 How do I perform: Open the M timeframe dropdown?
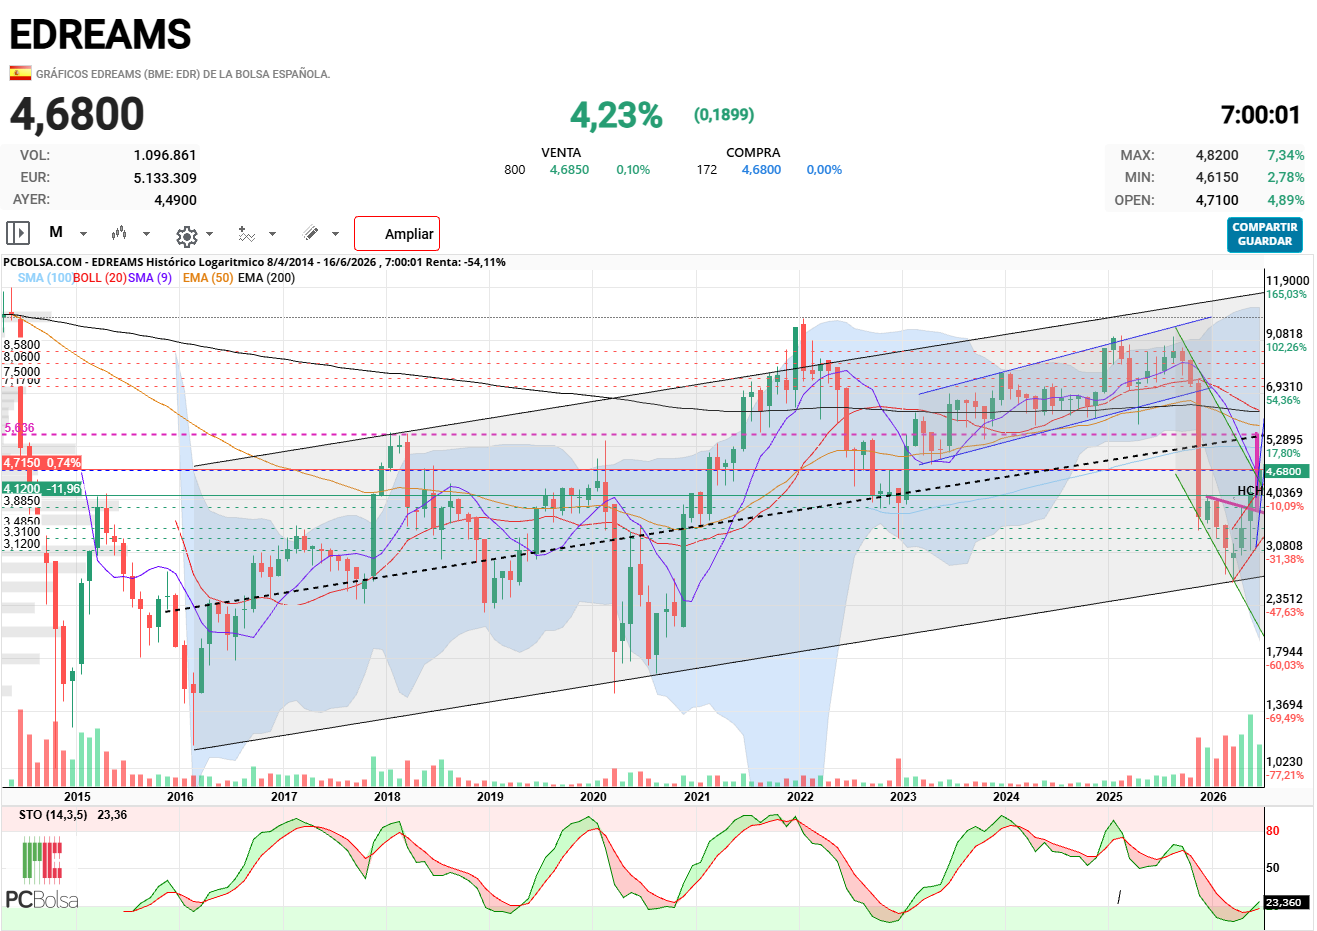tap(68, 233)
